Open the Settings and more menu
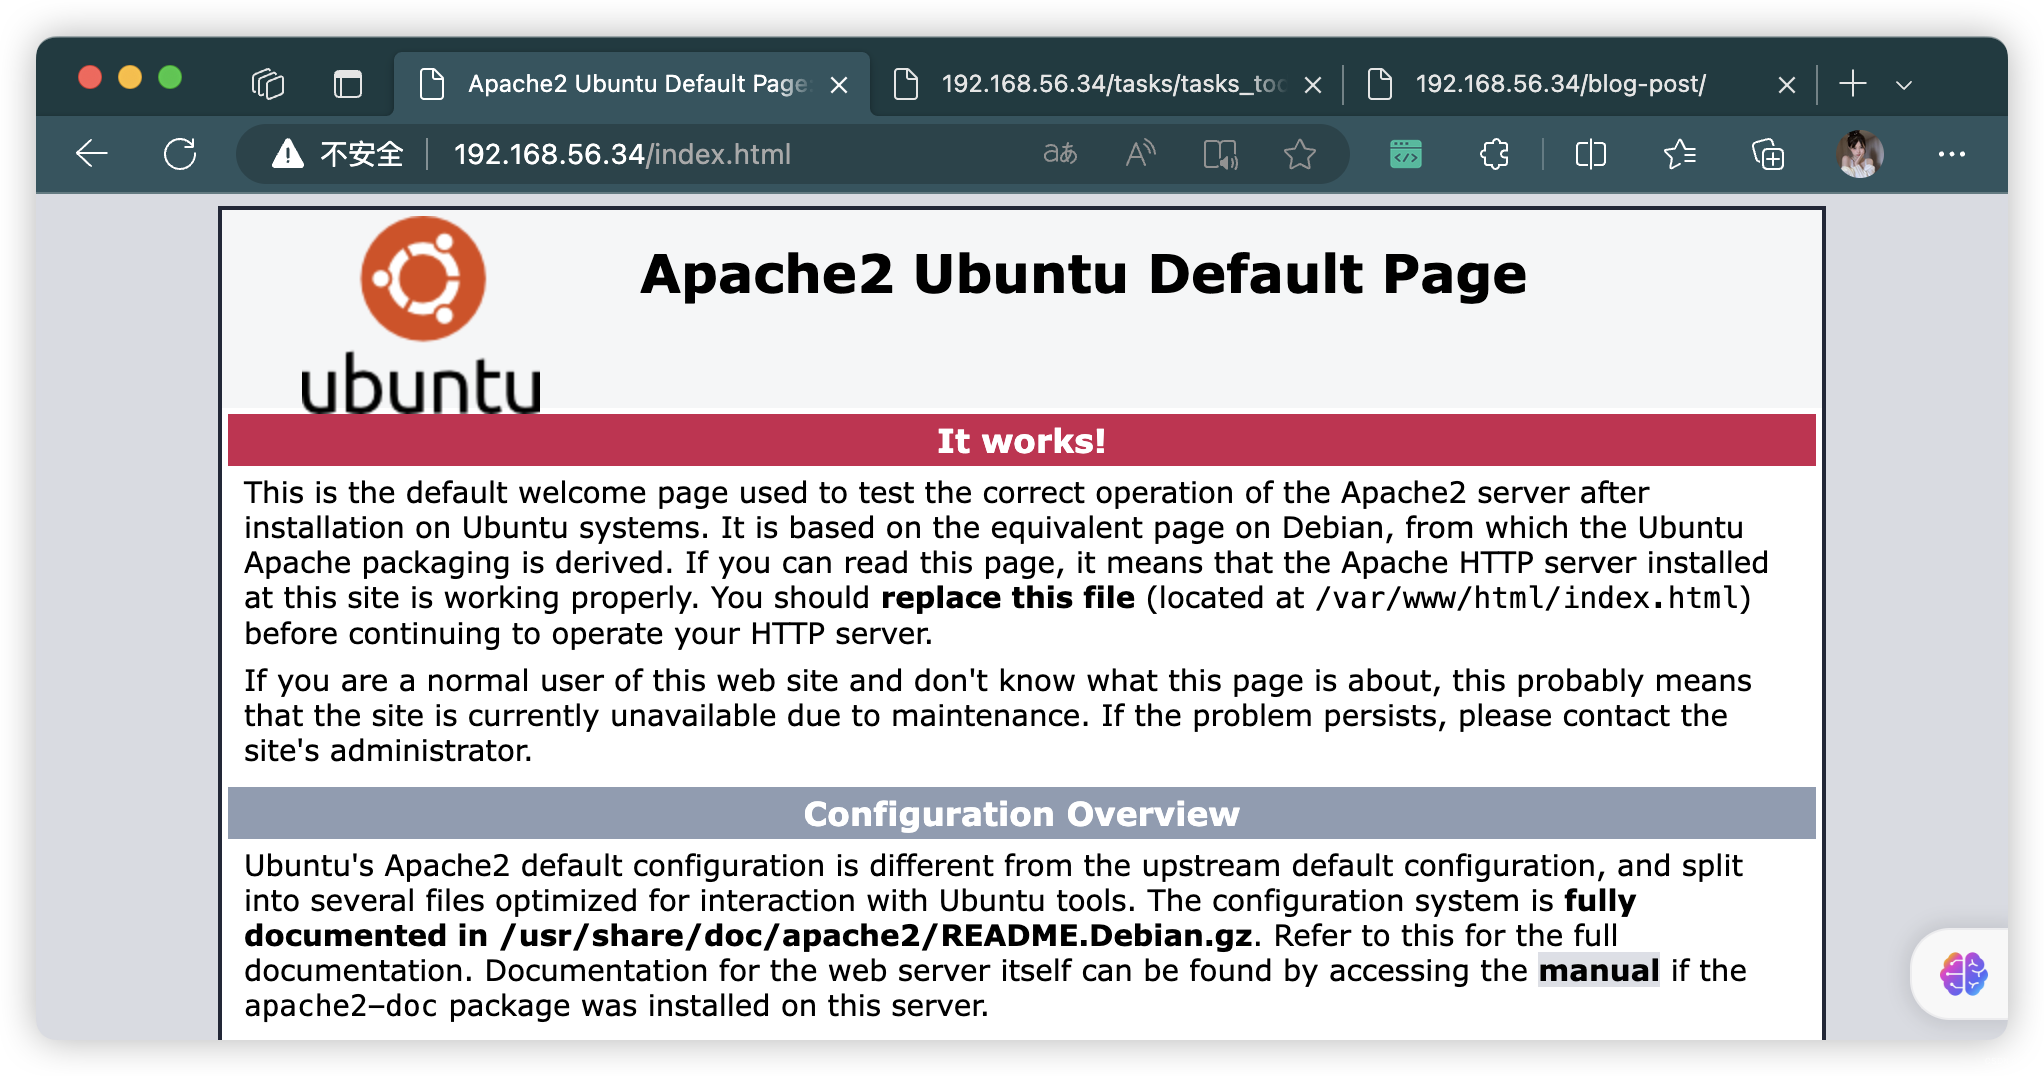 tap(1951, 154)
